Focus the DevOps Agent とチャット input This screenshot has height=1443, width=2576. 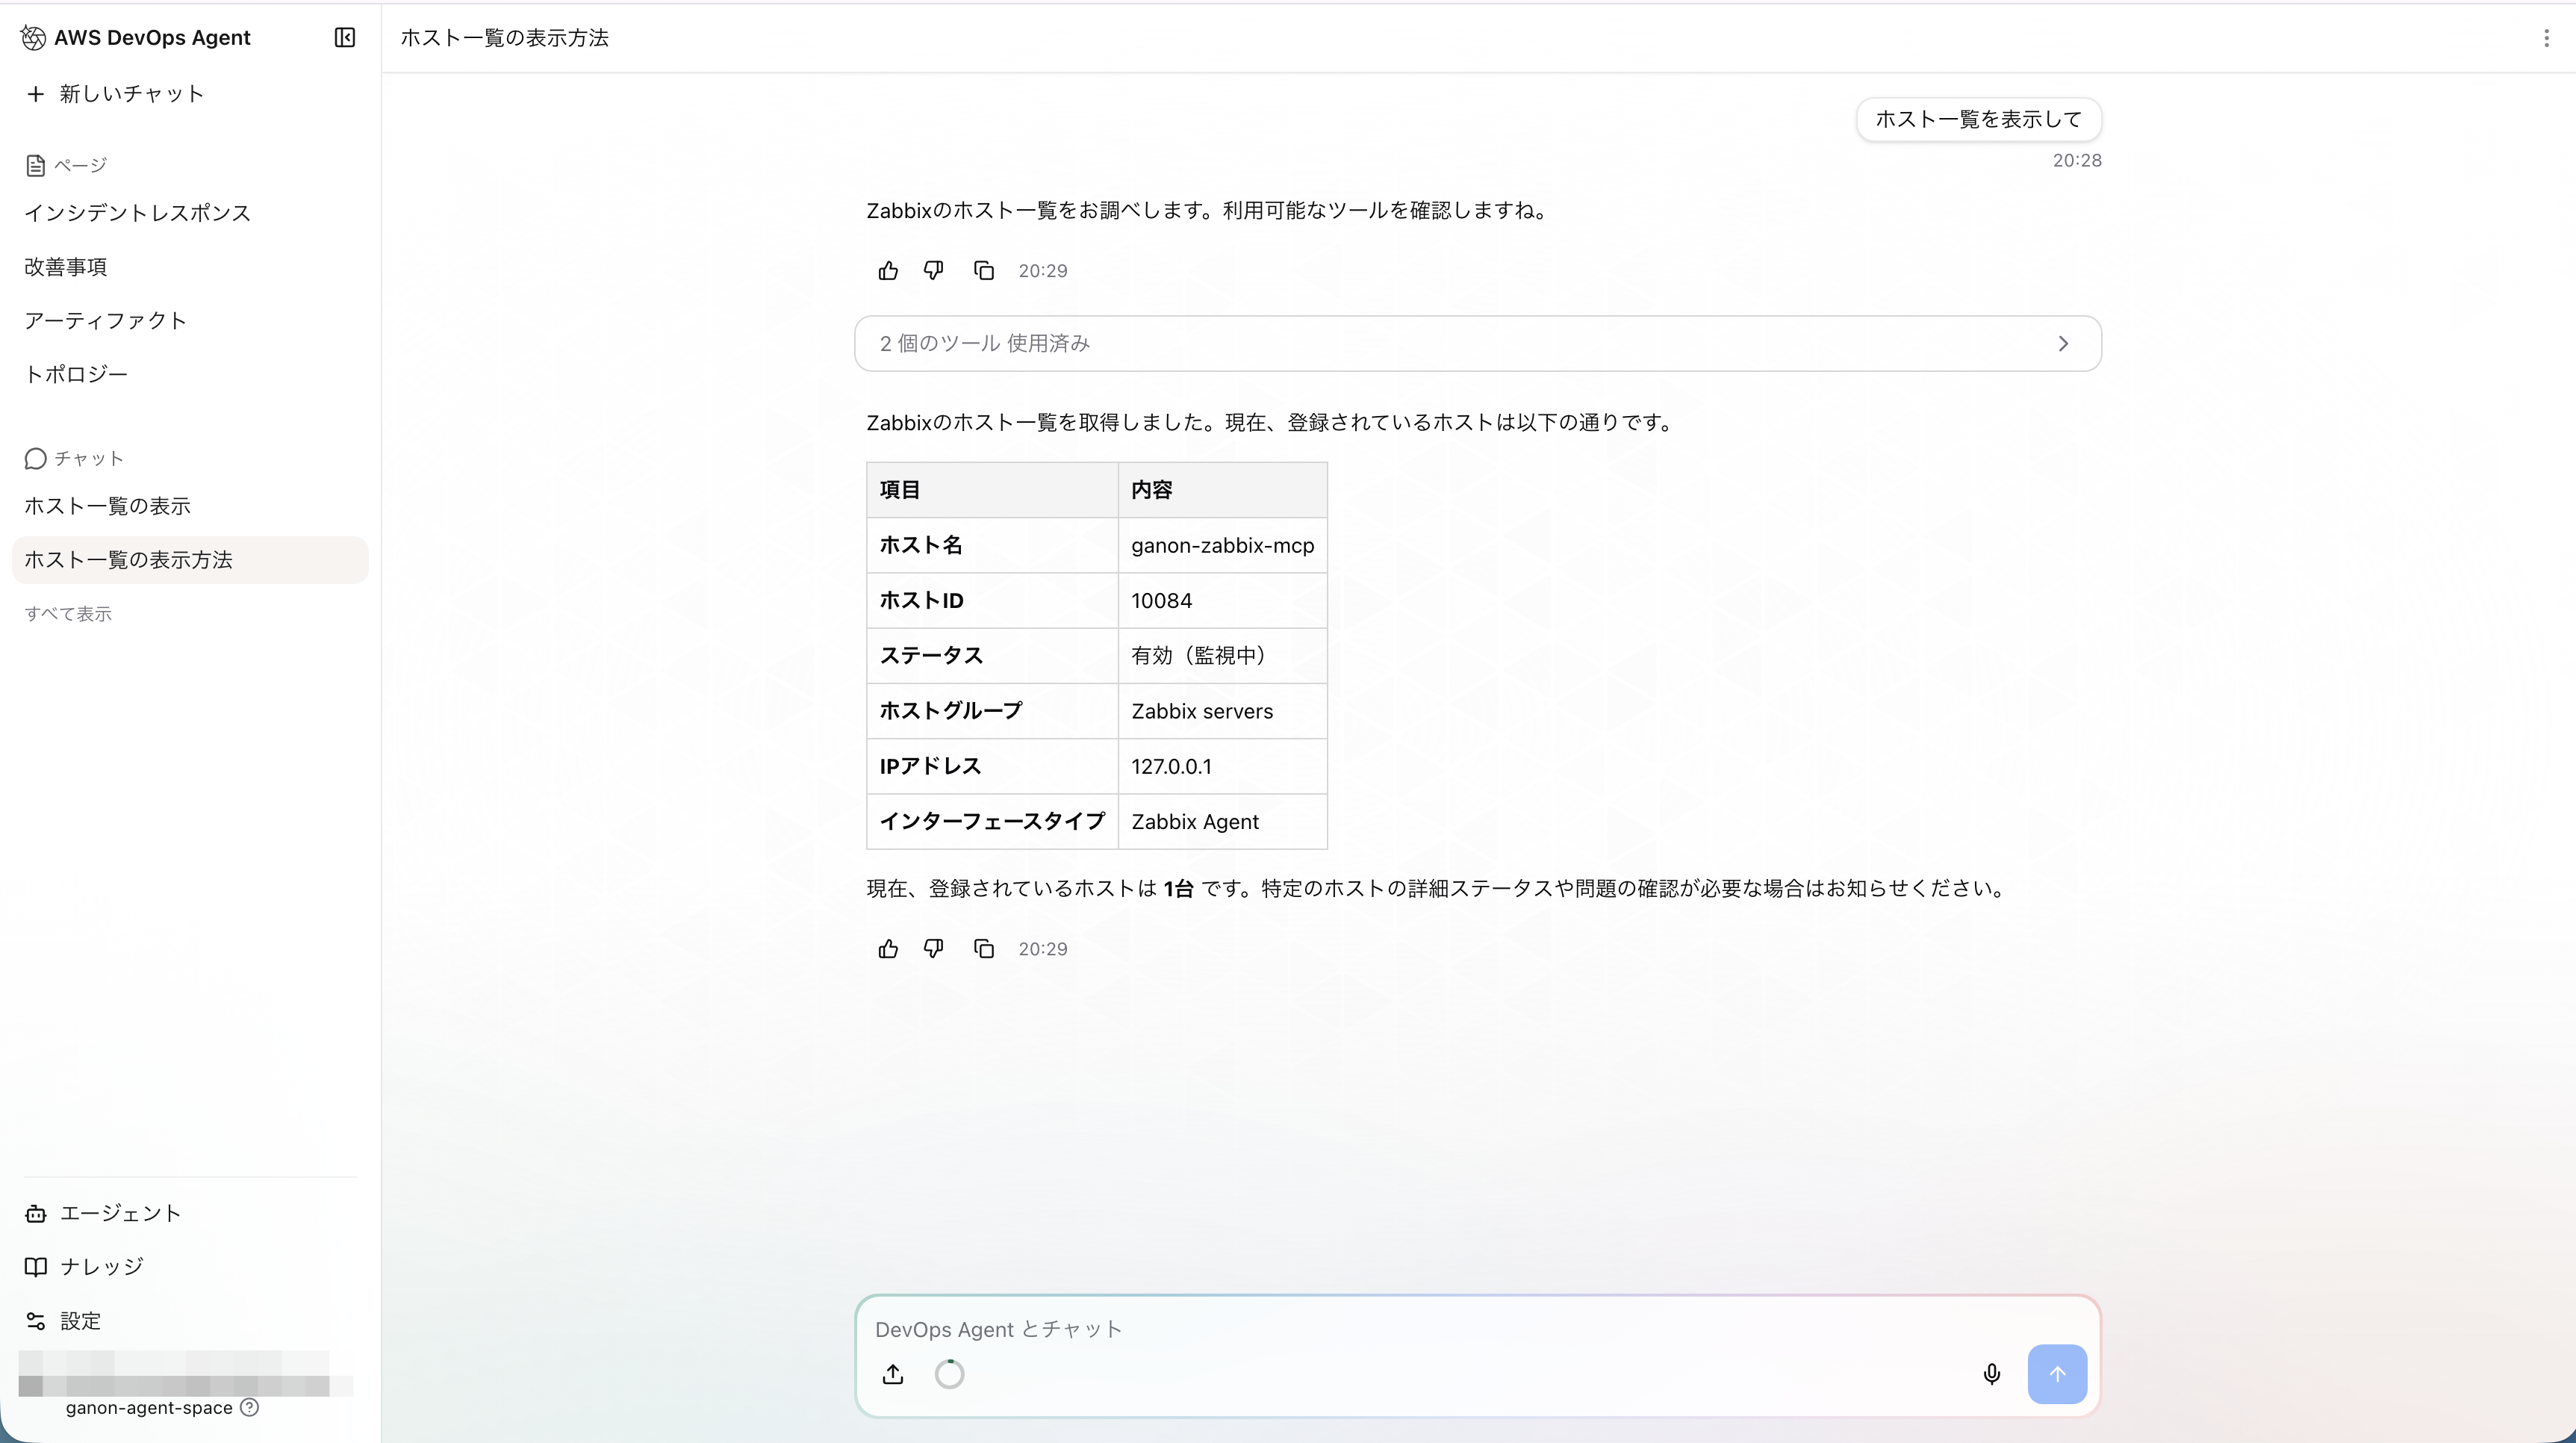click(1478, 1330)
